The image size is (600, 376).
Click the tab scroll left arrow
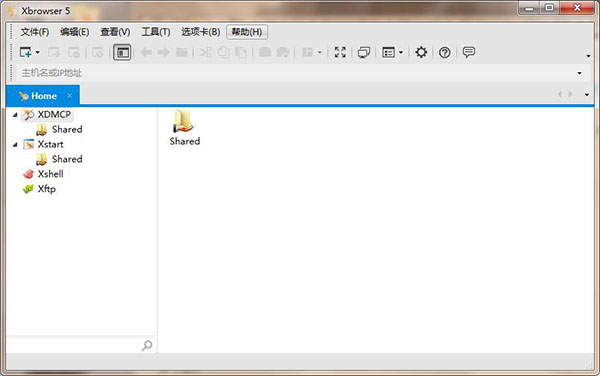pos(560,94)
